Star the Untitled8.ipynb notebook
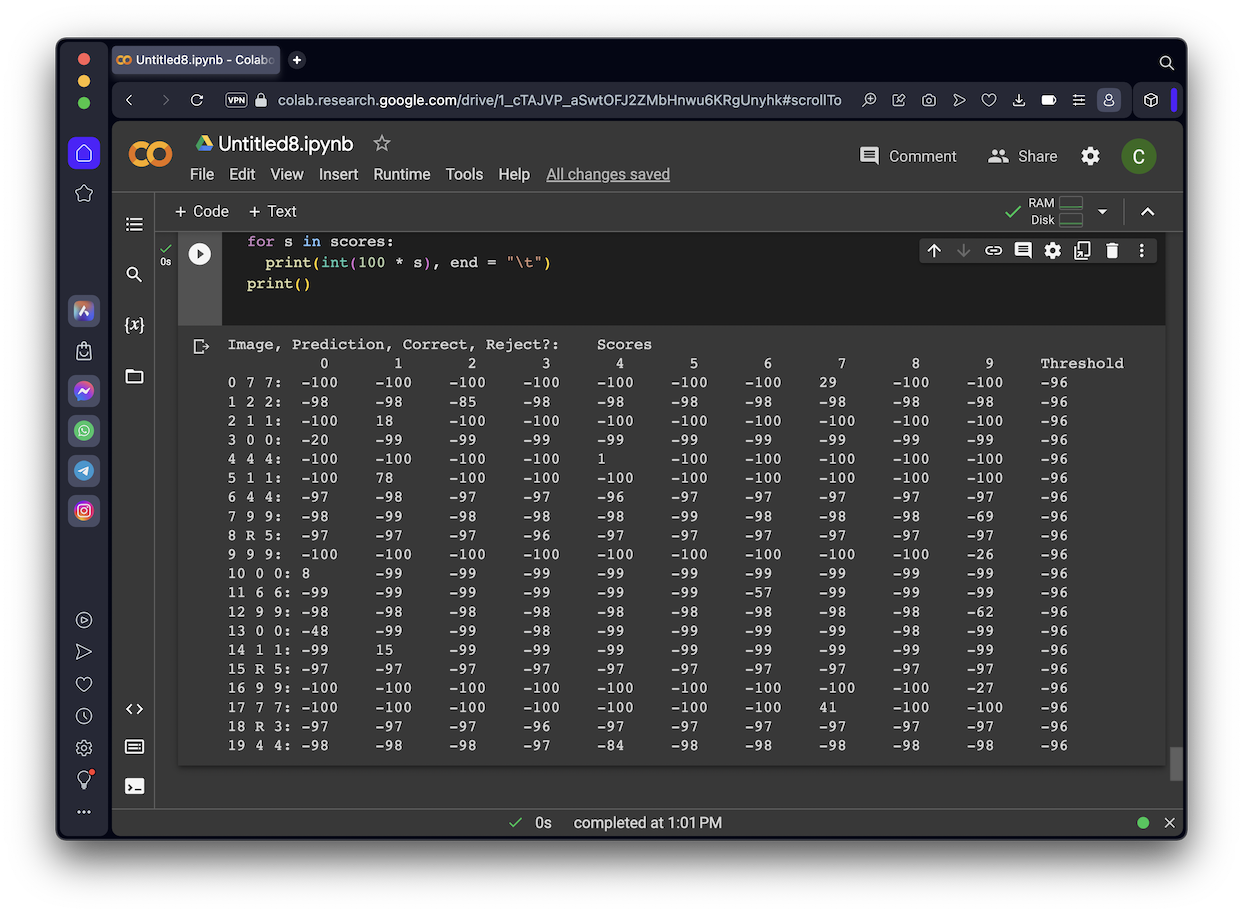1243x914 pixels. 382,143
